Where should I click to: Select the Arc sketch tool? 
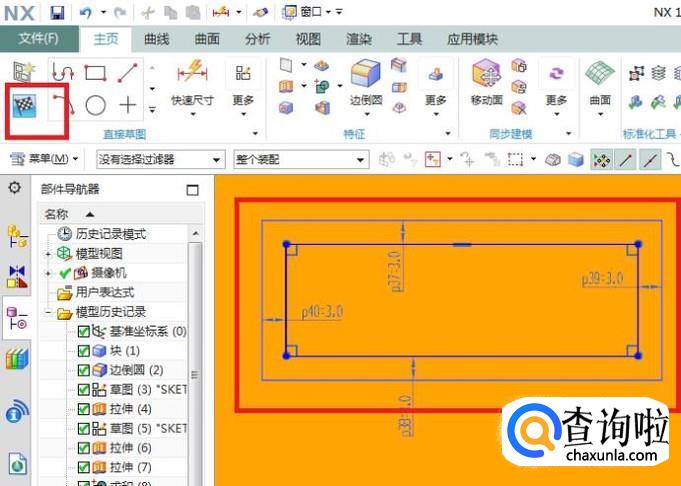[63, 105]
